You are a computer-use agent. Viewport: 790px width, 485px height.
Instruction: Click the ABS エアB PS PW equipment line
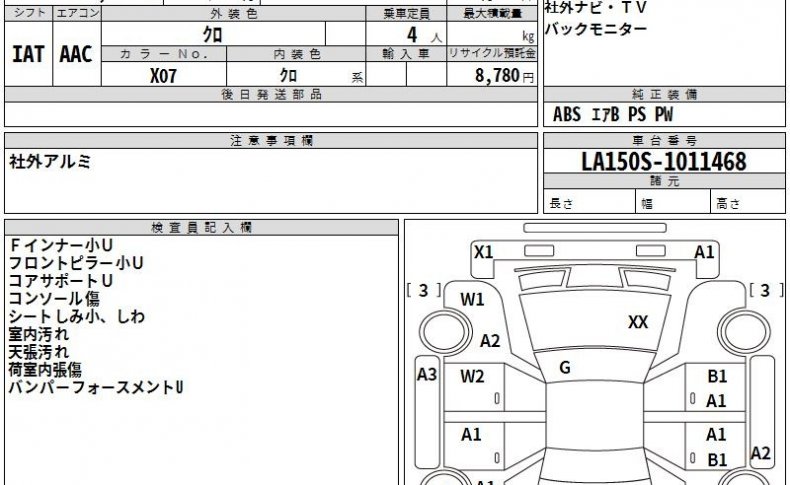point(613,114)
